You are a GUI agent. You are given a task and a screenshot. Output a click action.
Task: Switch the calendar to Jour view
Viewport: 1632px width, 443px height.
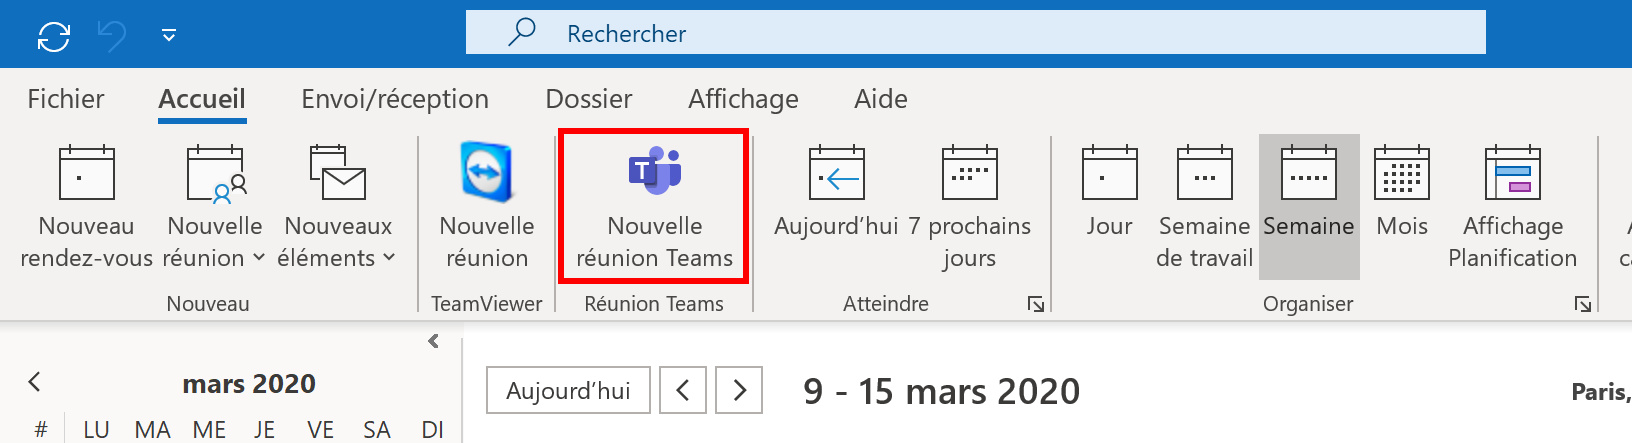[1109, 206]
